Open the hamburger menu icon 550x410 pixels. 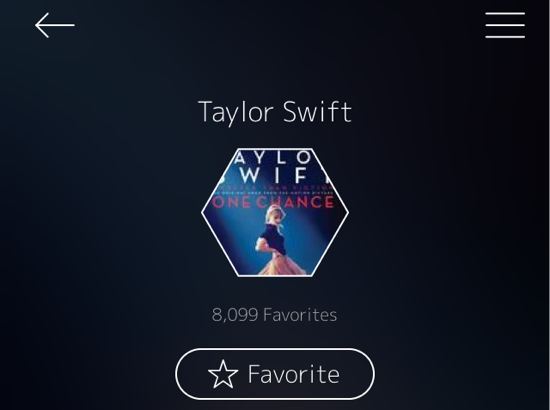pos(505,25)
